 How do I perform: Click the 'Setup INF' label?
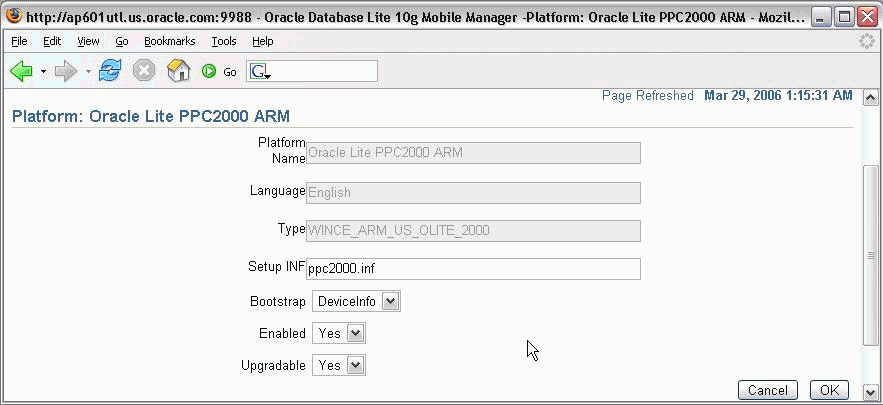coord(277,266)
